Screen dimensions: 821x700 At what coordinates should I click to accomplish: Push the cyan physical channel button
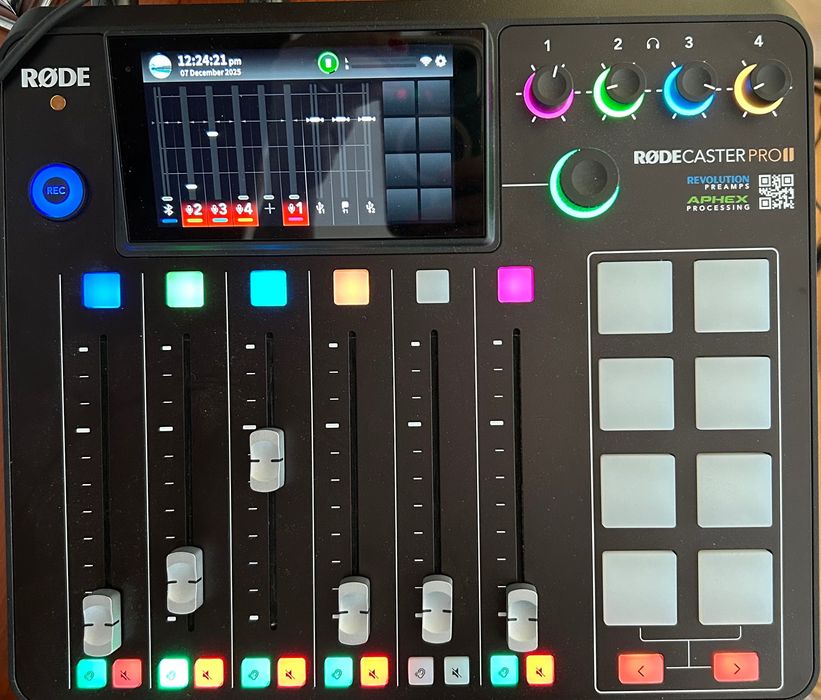coord(269,288)
